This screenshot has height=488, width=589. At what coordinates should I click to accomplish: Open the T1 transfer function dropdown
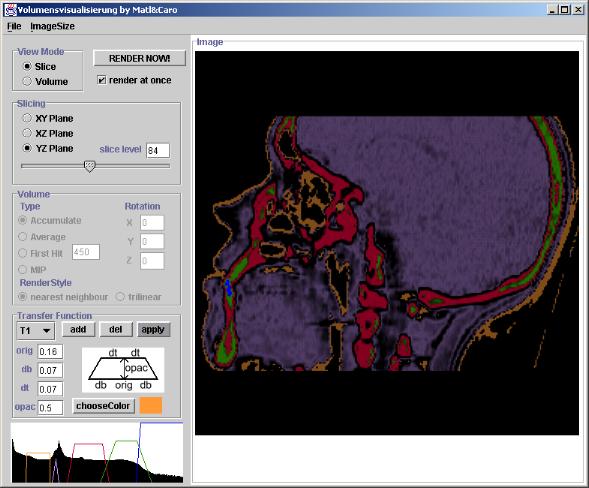pos(36,331)
